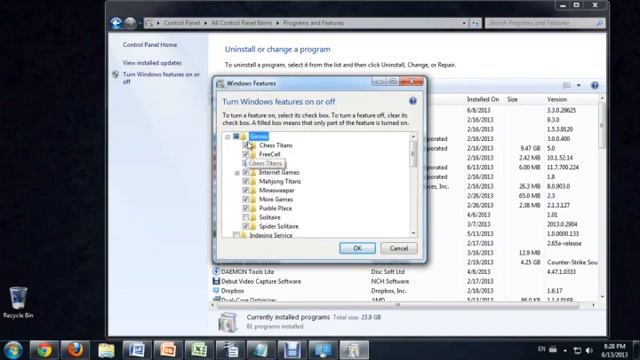
Task: Uncheck the Mahjong Titans checkbox
Action: pos(245,181)
